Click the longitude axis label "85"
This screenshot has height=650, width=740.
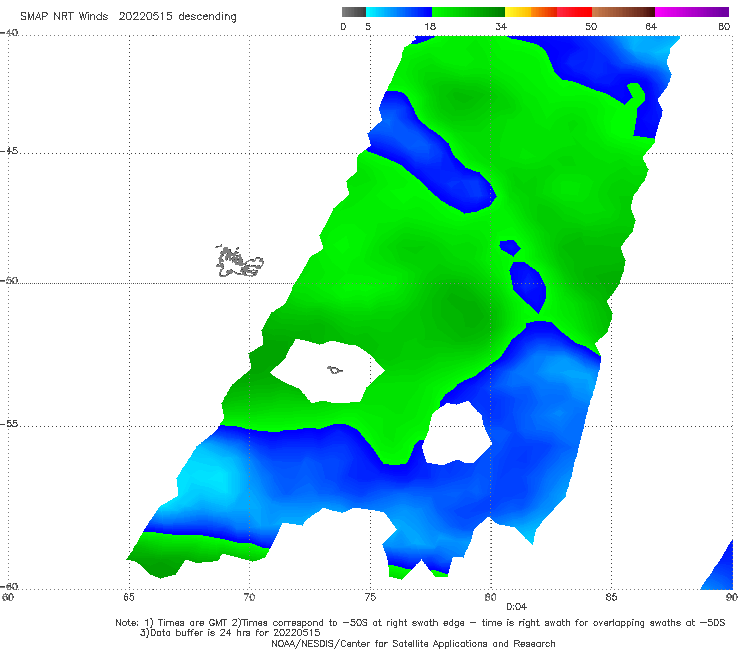(x=611, y=597)
